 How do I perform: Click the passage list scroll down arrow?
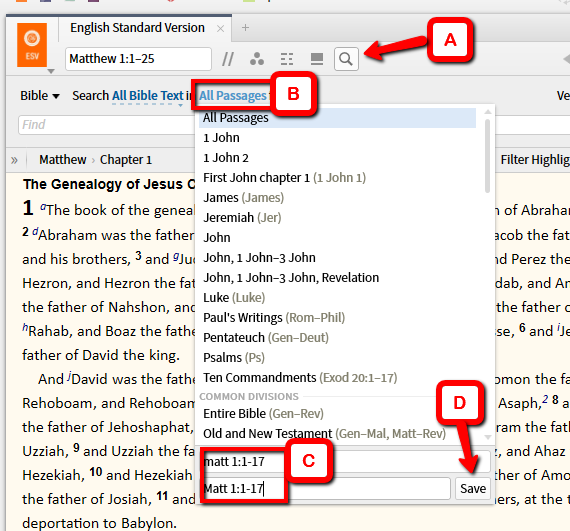[488, 437]
